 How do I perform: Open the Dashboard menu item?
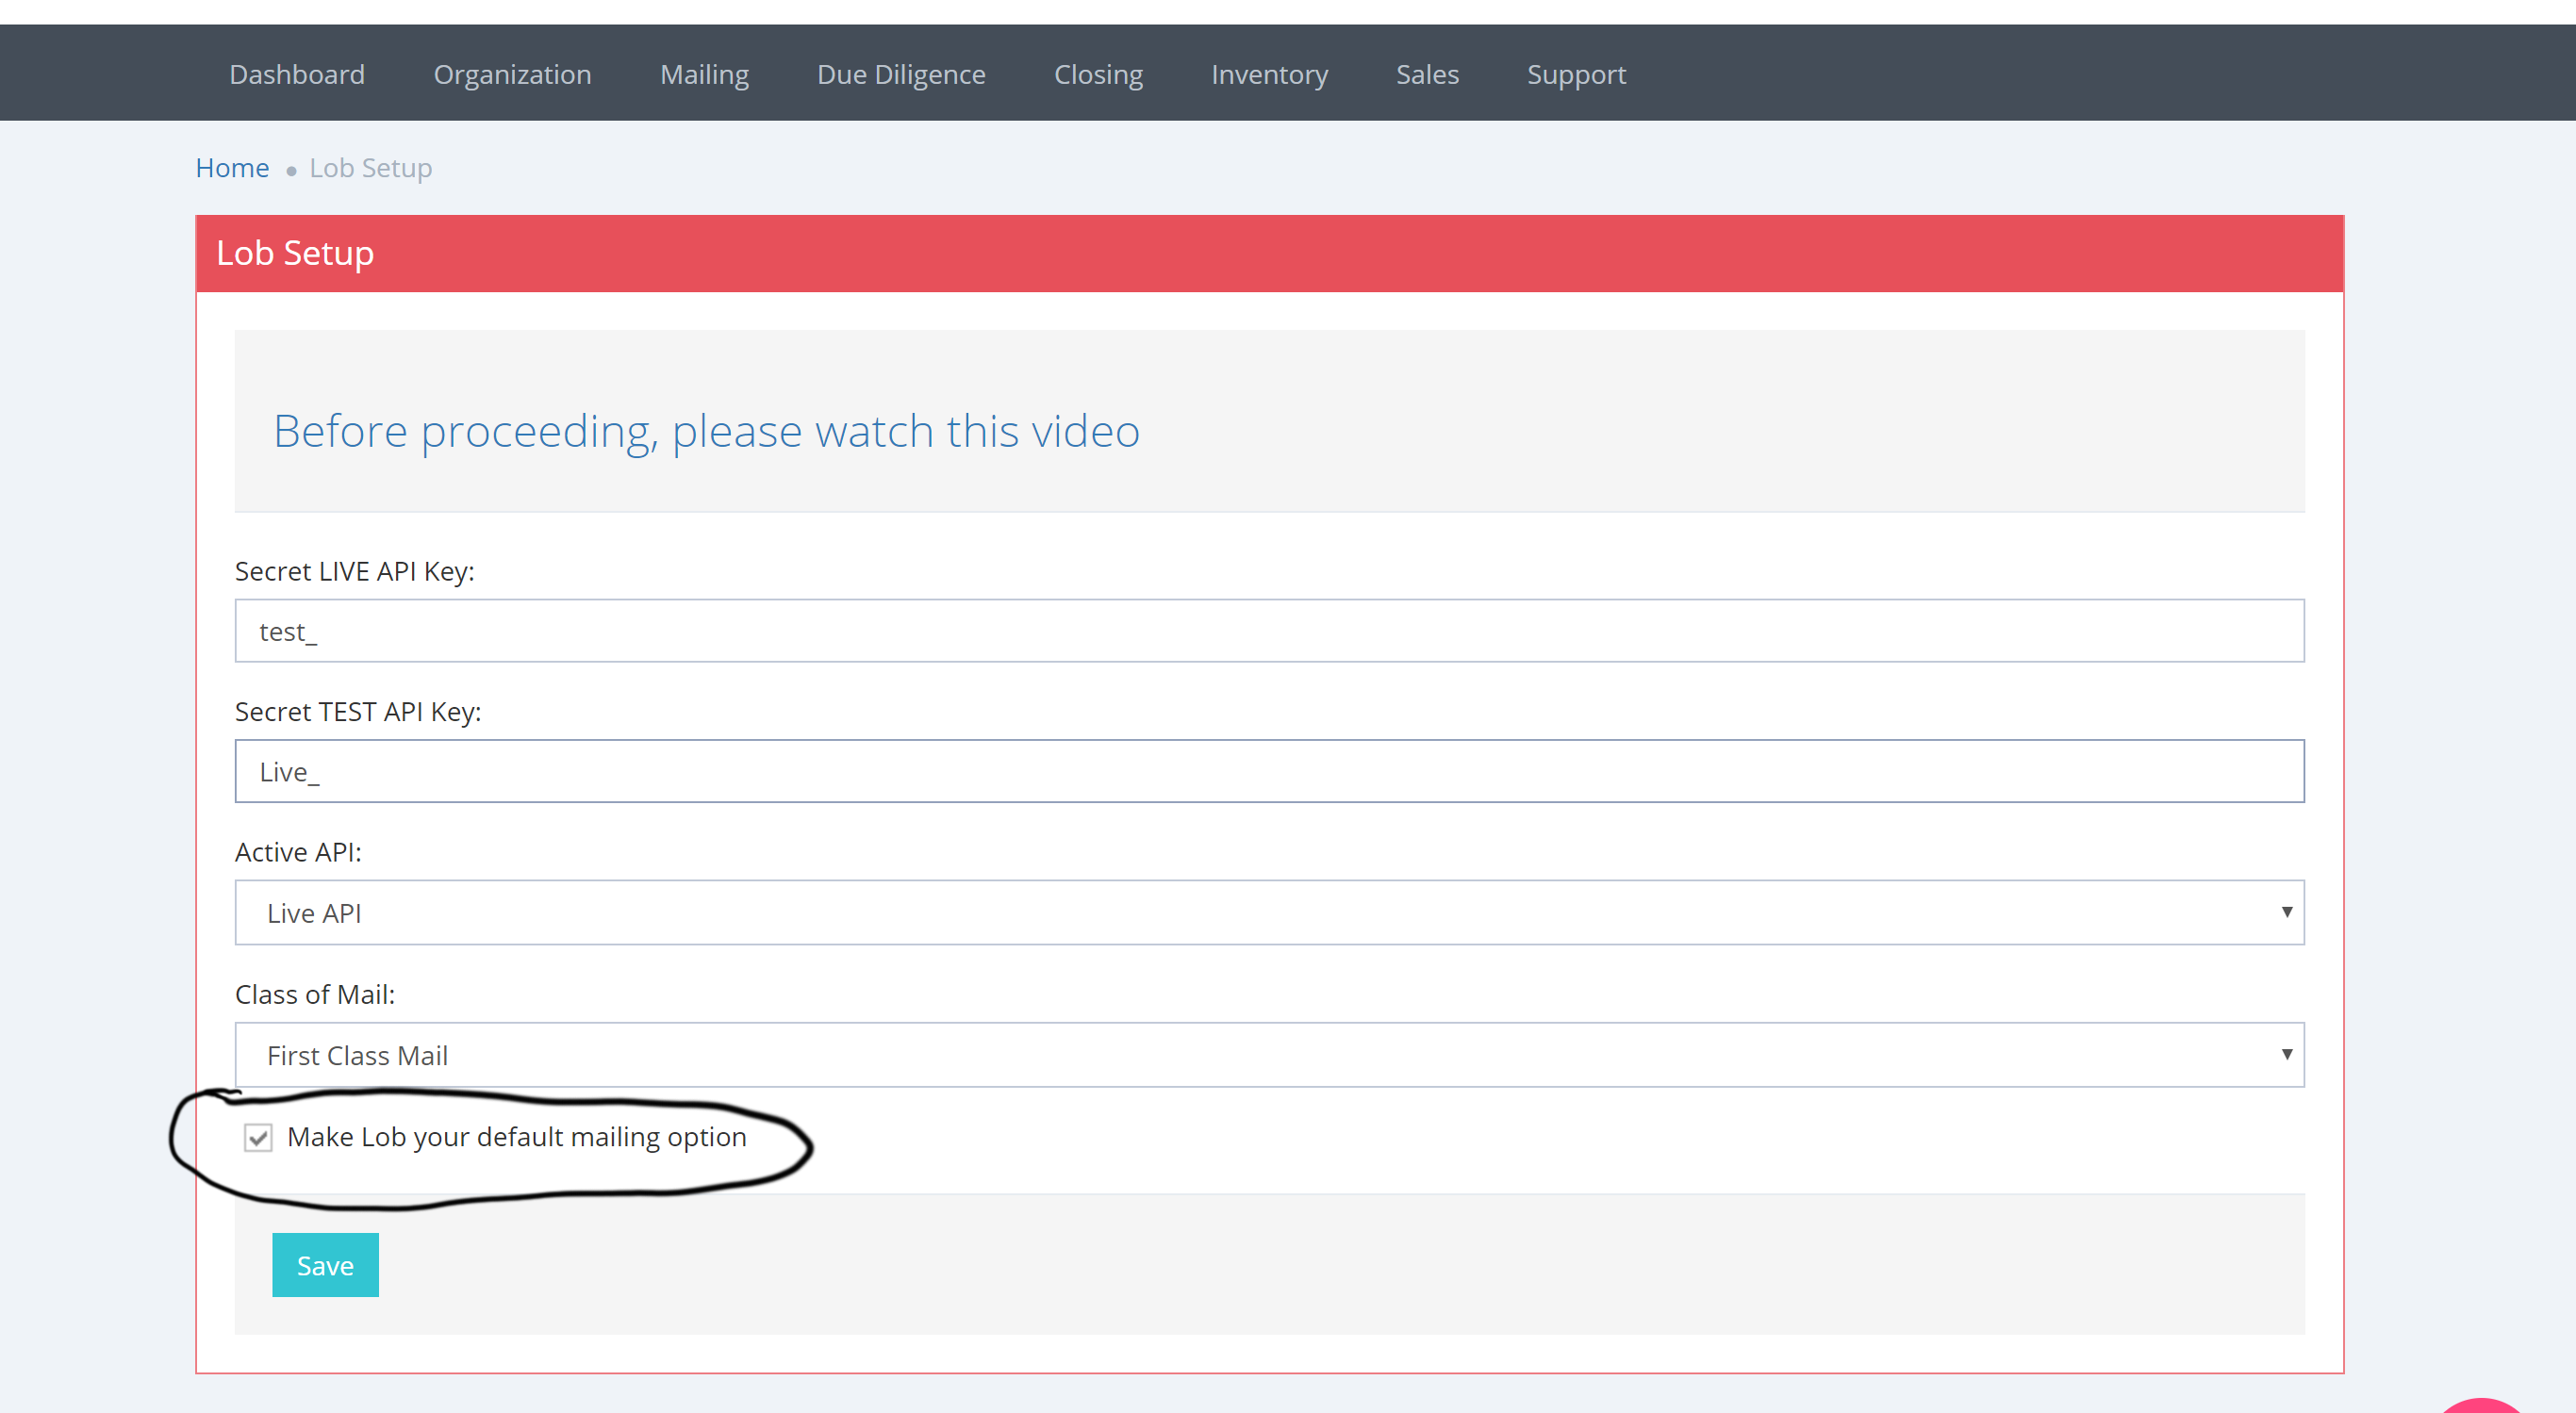pos(297,74)
